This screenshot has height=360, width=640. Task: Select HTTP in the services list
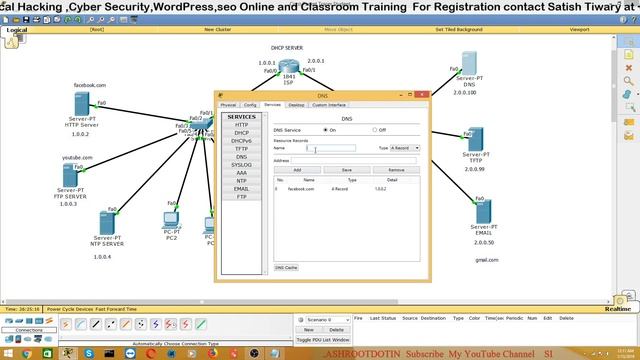point(242,125)
